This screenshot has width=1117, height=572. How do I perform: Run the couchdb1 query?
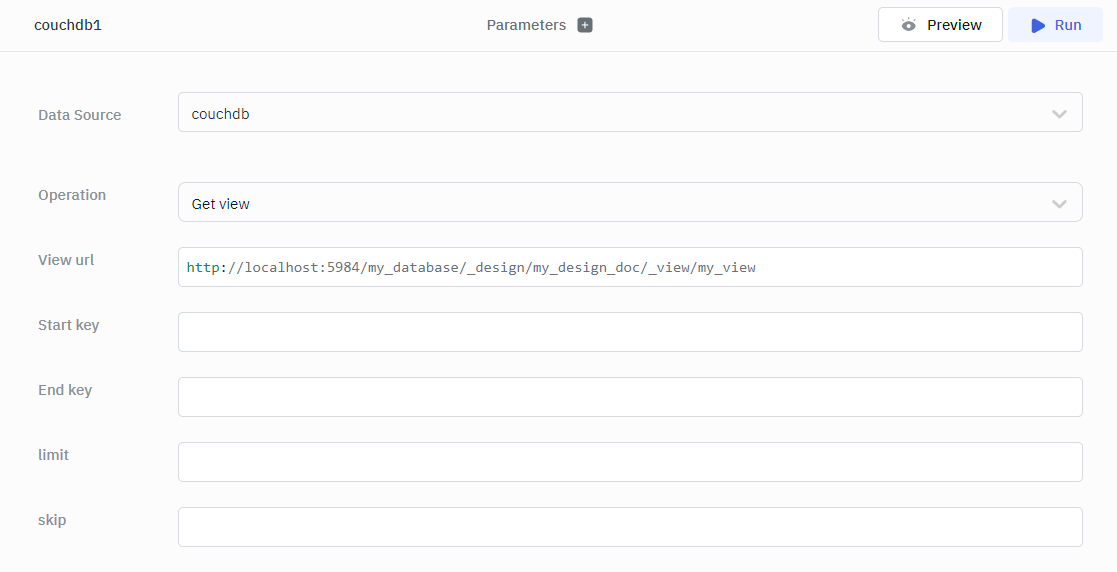[x=1055, y=25]
